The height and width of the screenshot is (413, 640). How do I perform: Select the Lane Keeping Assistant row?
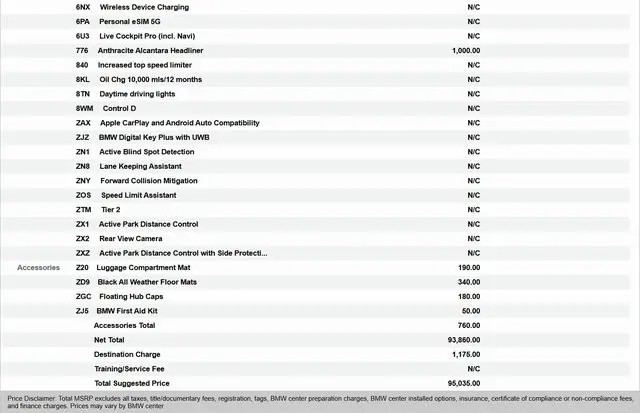click(140, 166)
